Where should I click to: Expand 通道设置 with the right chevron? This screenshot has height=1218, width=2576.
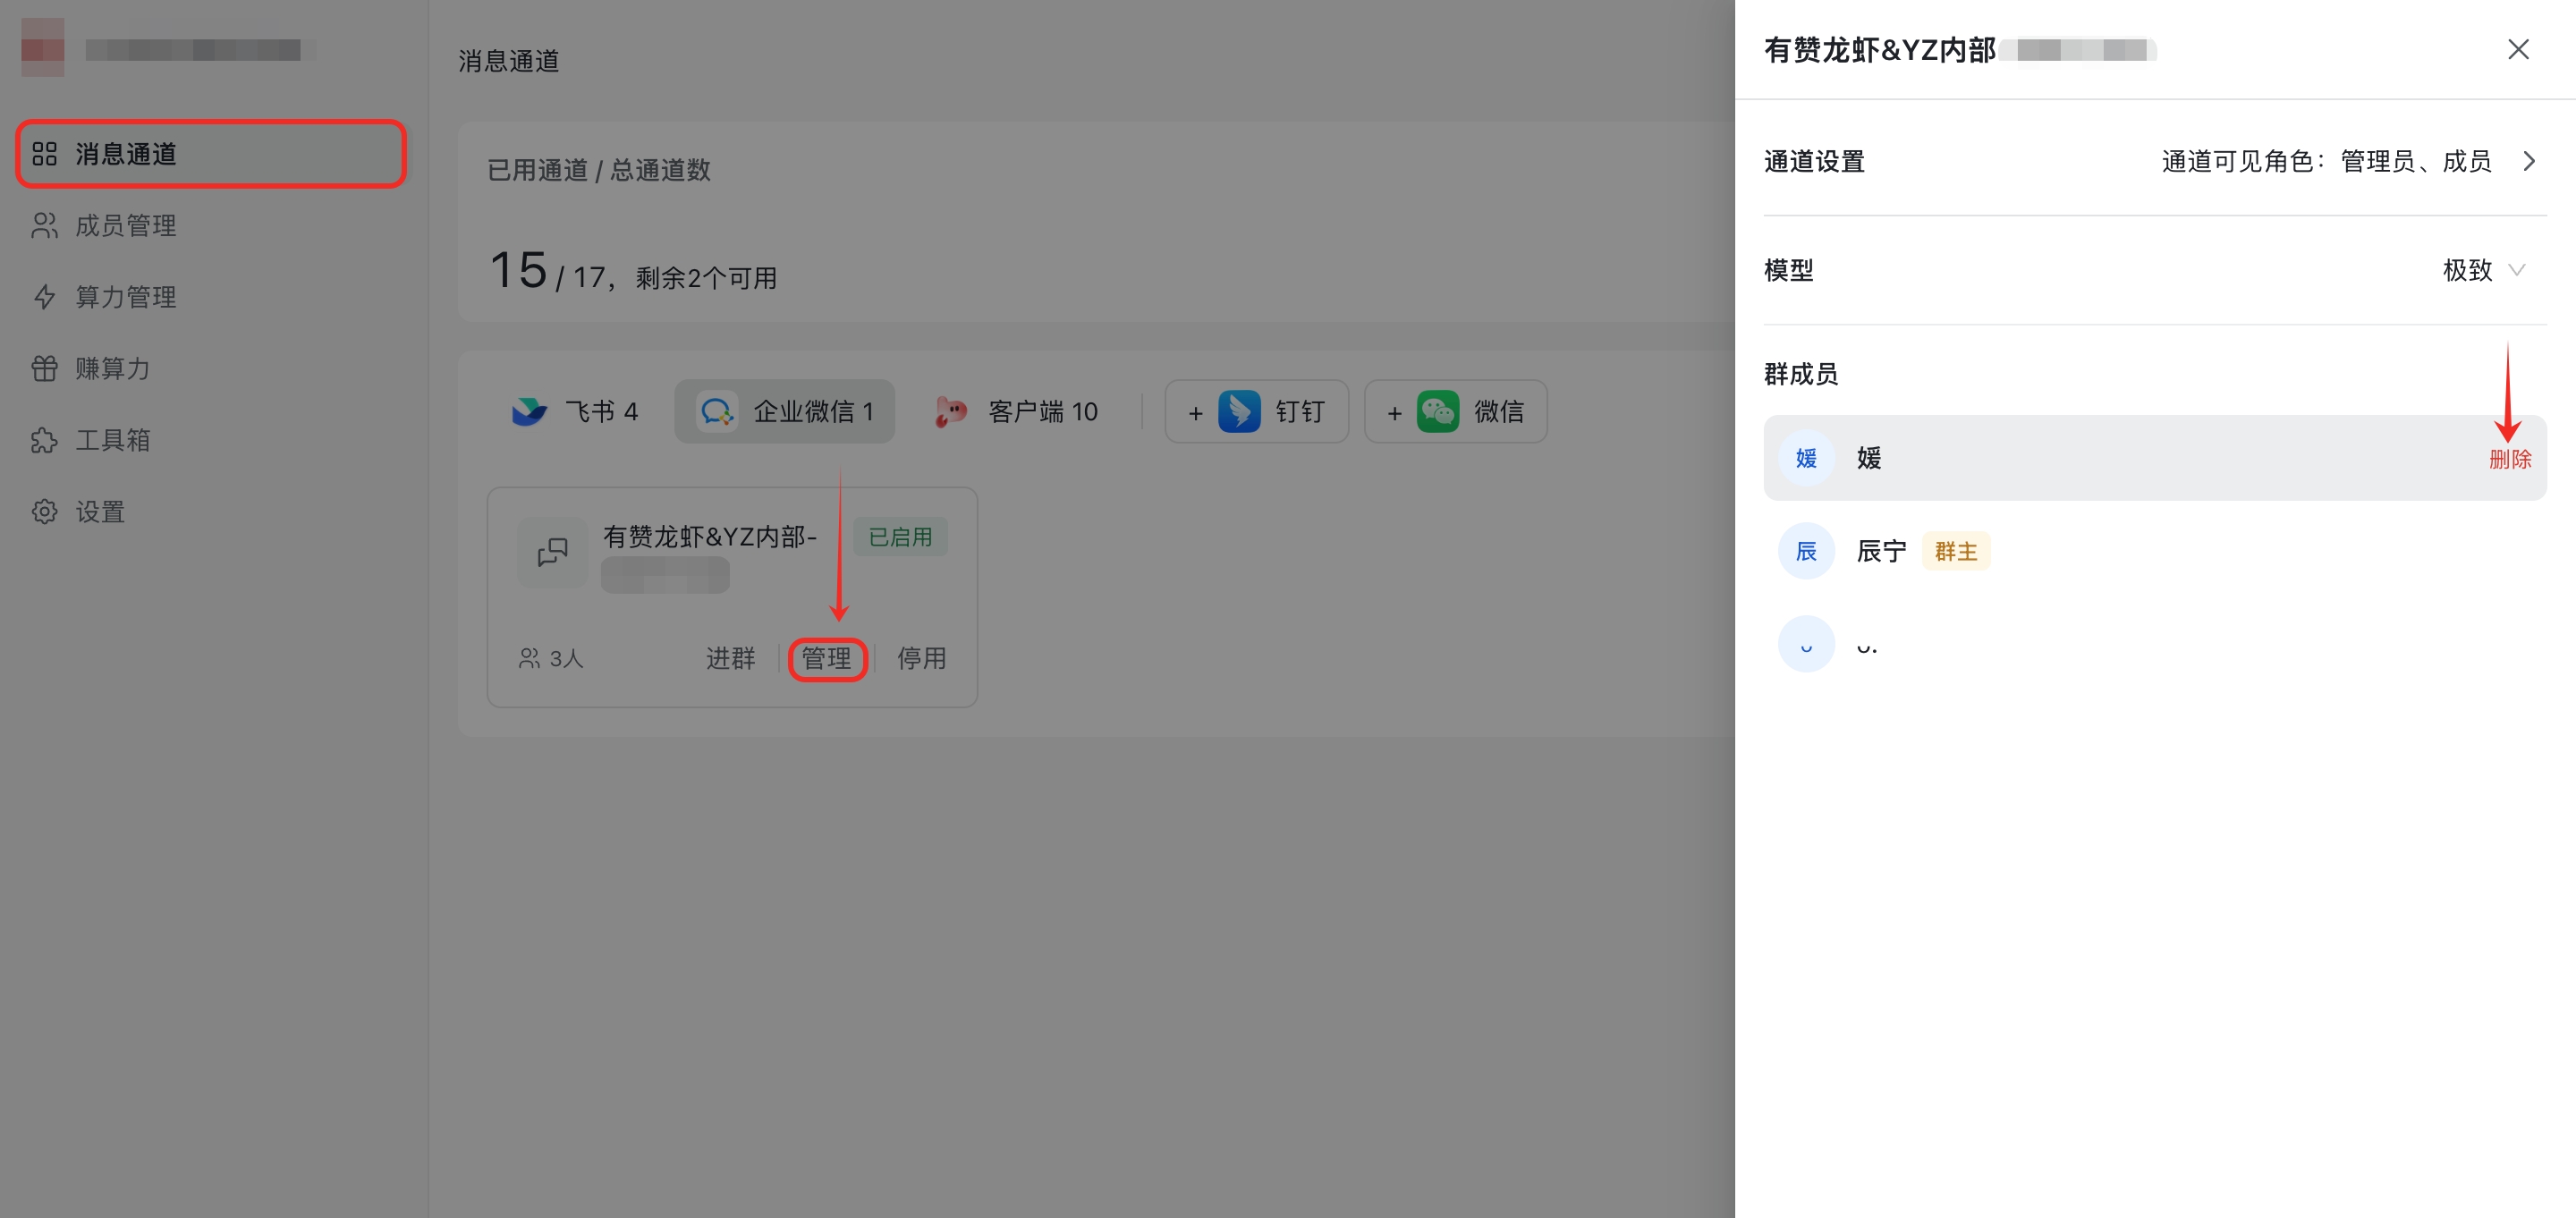[2528, 161]
